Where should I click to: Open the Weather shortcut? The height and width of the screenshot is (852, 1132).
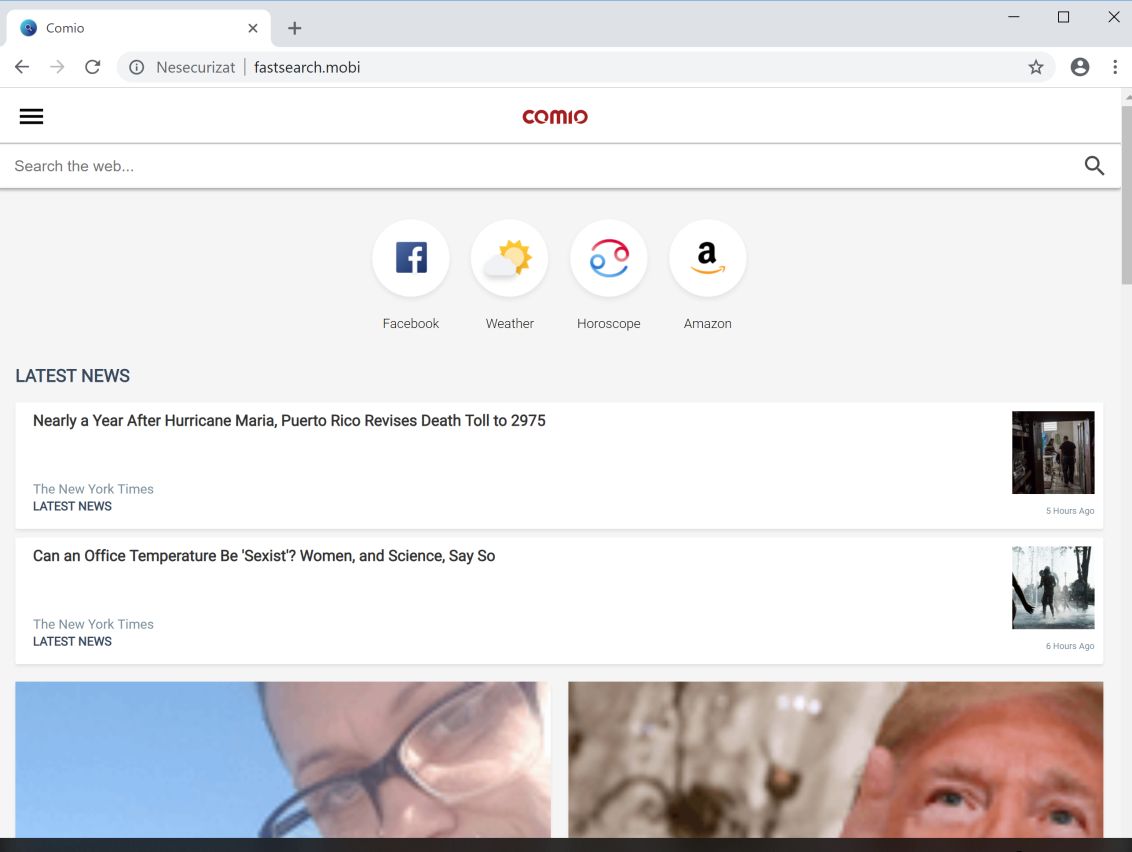[509, 257]
